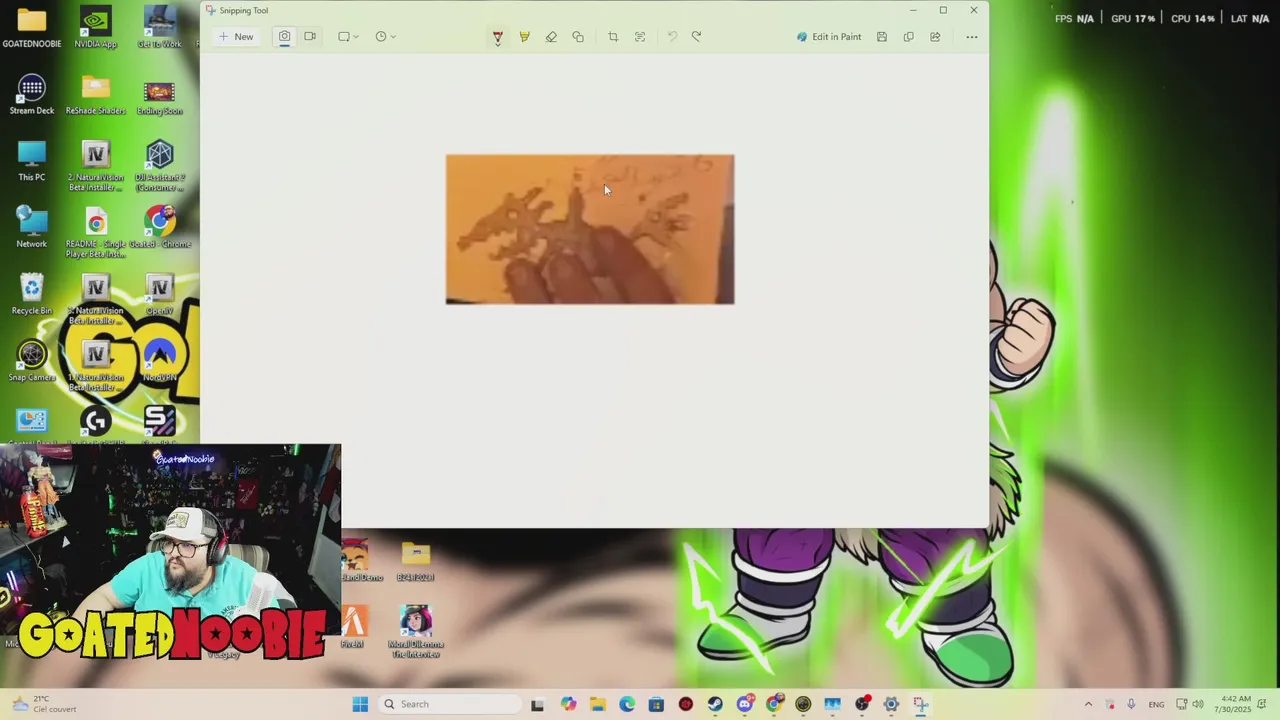Select the Eraser tool
The height and width of the screenshot is (720, 1280).
[551, 37]
